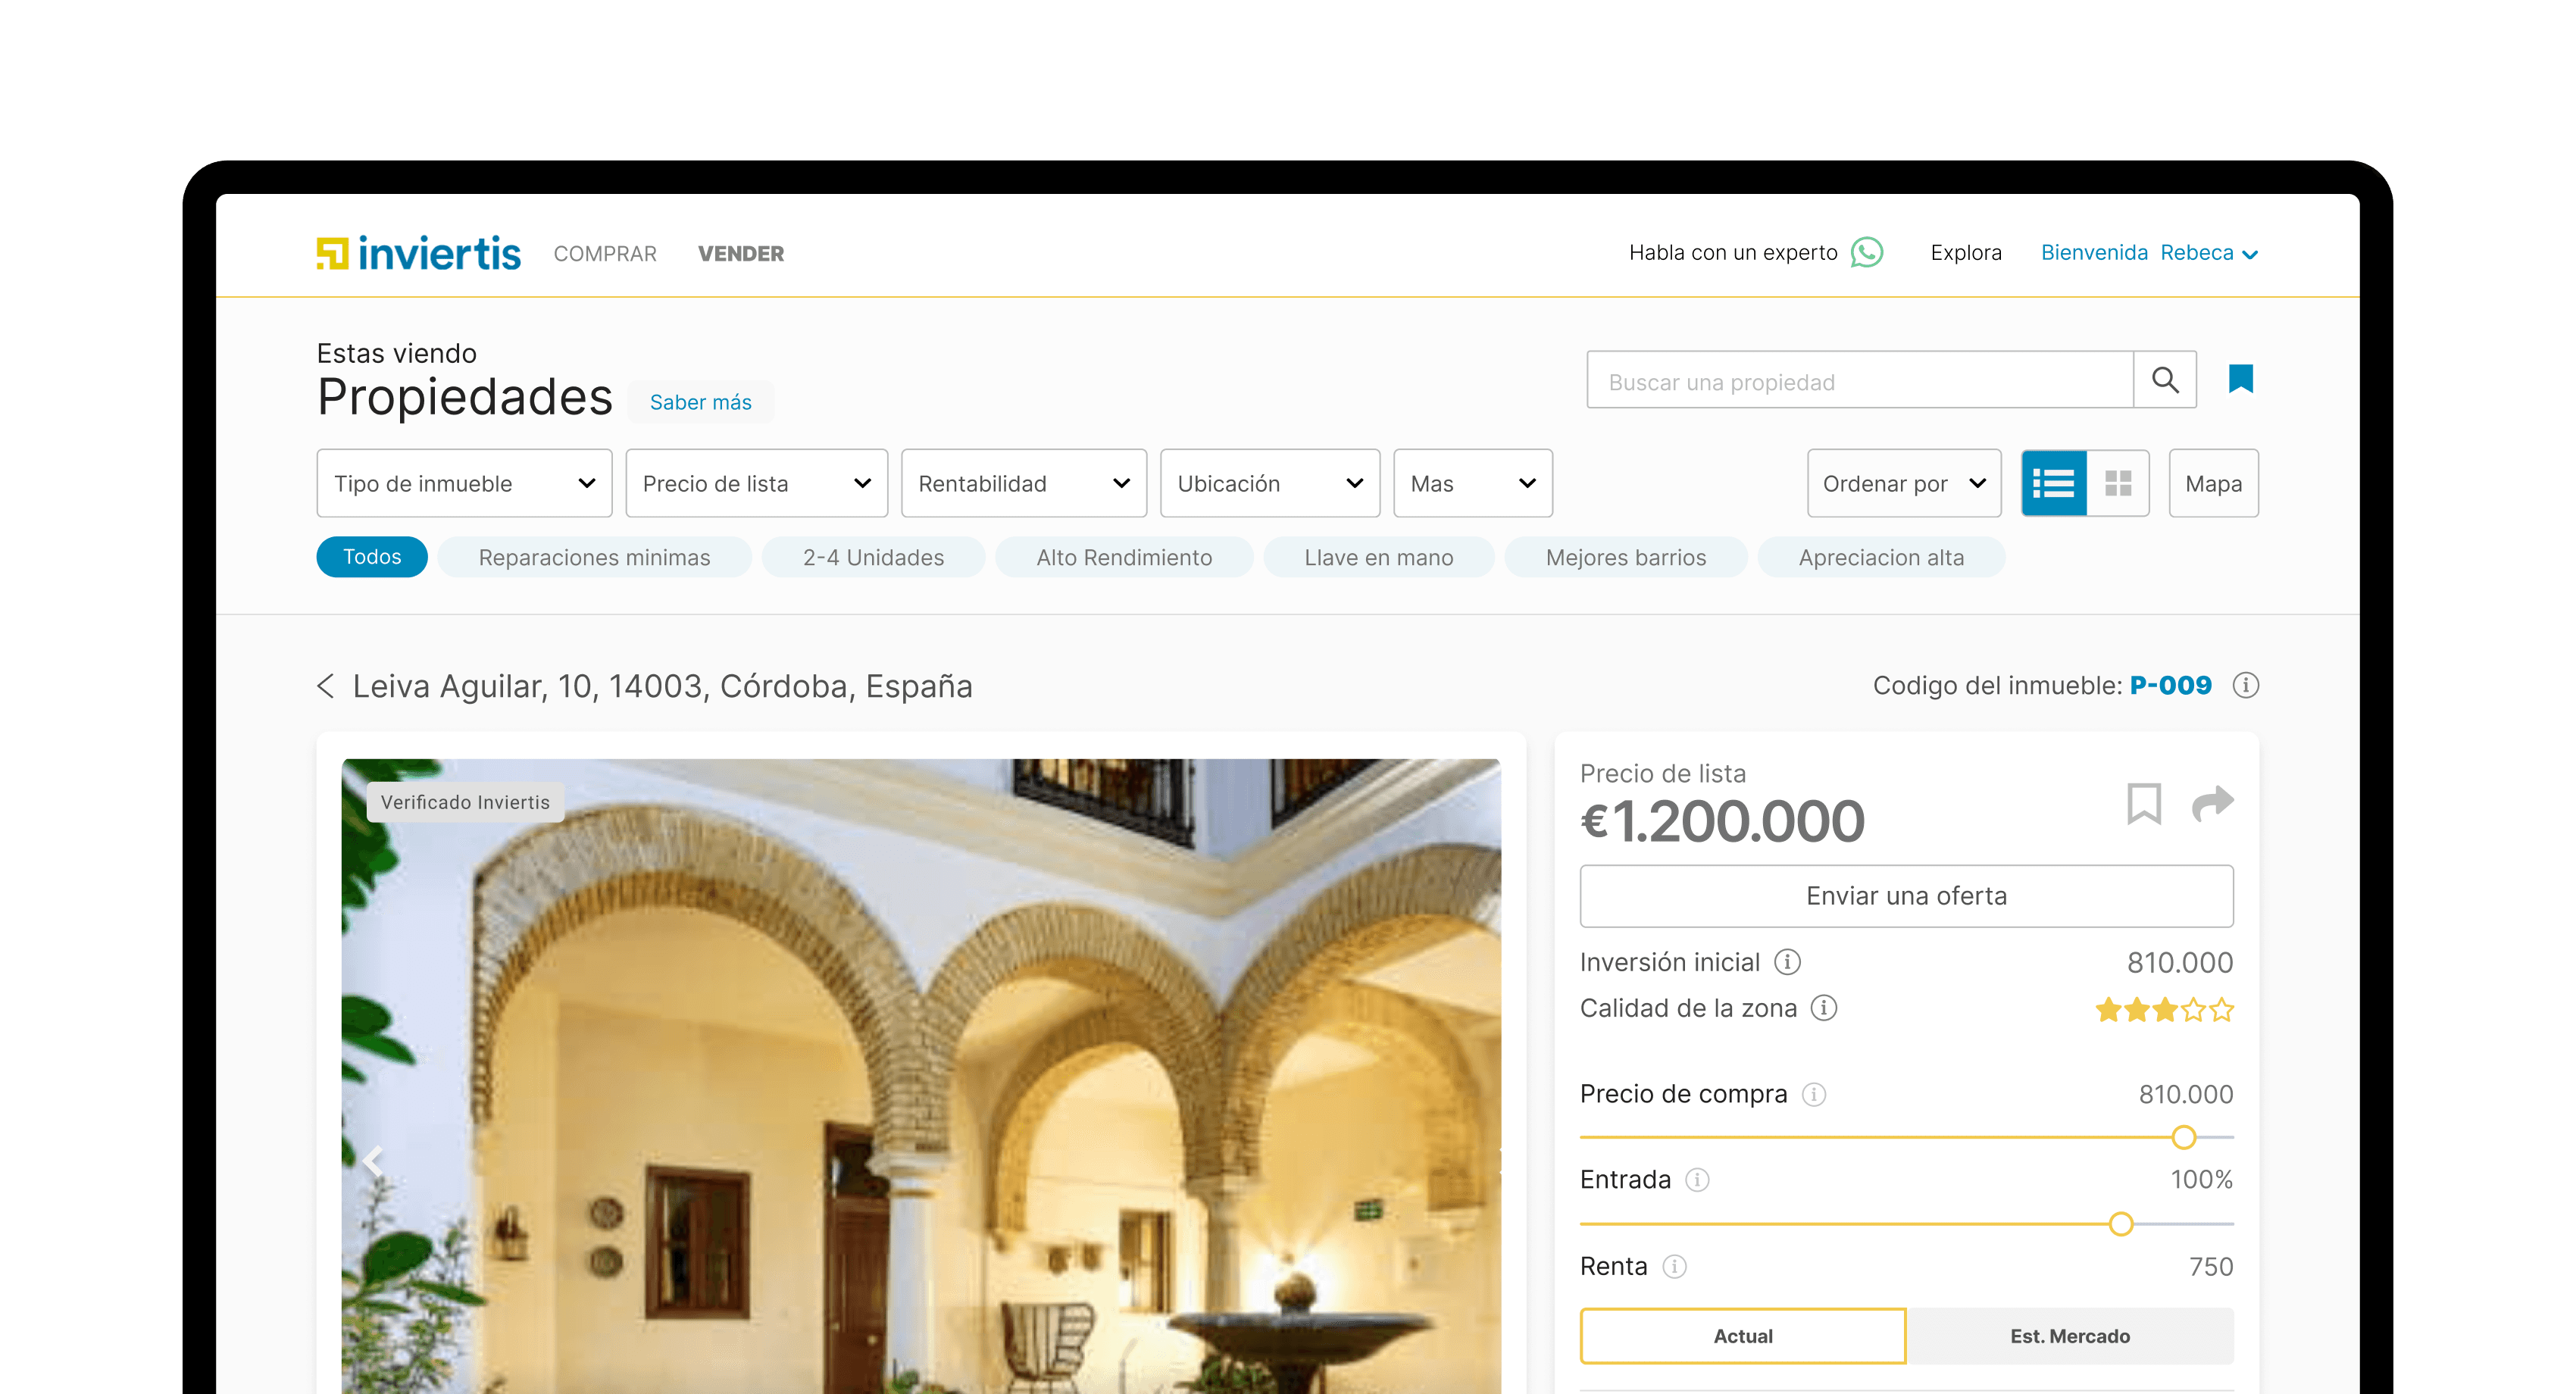Open the Tipo de inmueble dropdown

pyautogui.click(x=464, y=483)
